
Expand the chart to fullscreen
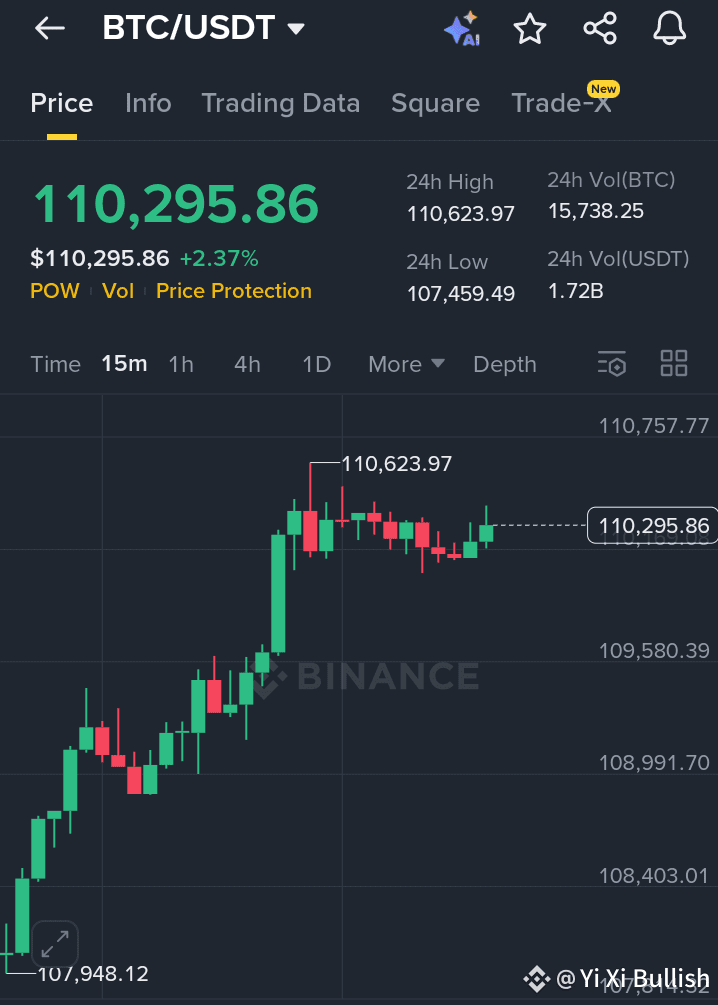click(x=54, y=944)
